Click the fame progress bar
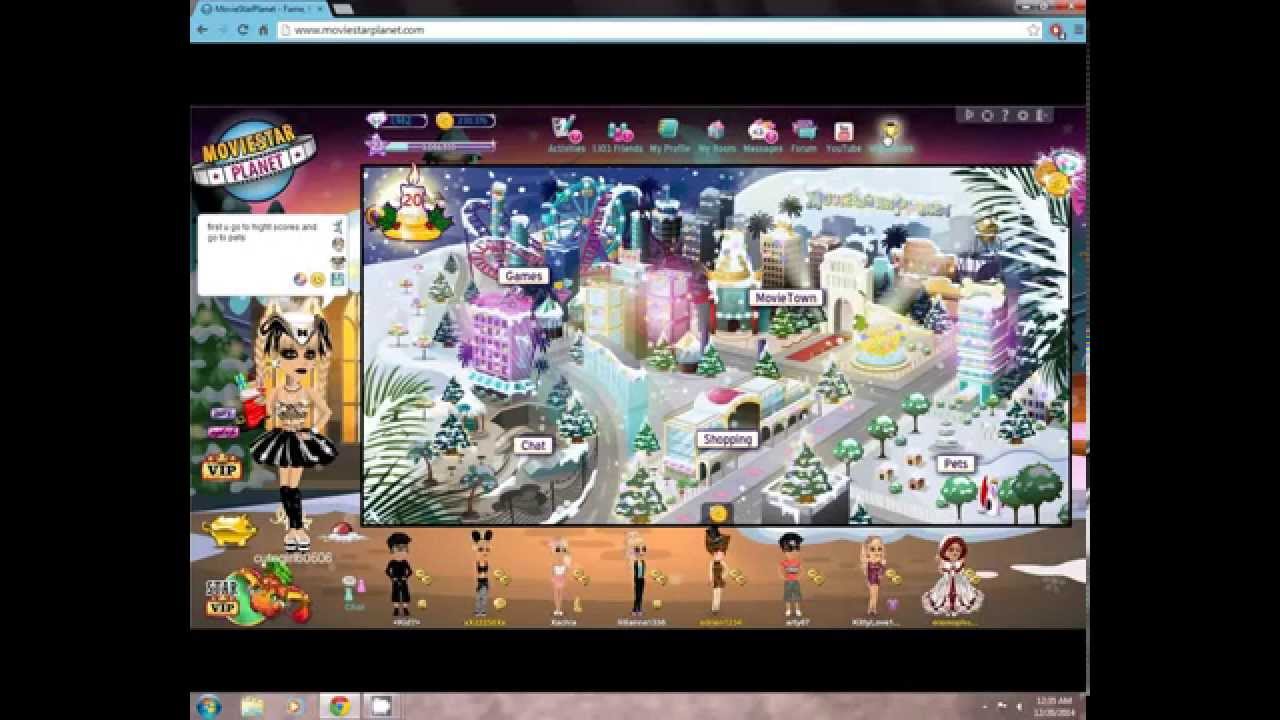Viewport: 1280px width, 720px height. coord(441,146)
